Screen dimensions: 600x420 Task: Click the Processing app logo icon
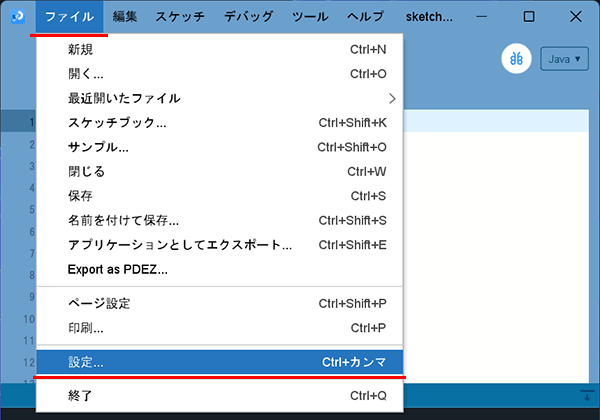[18, 16]
